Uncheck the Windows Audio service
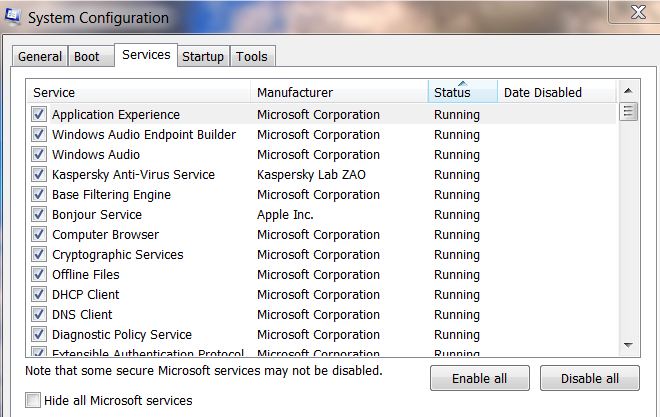This screenshot has width=660, height=417. point(39,155)
